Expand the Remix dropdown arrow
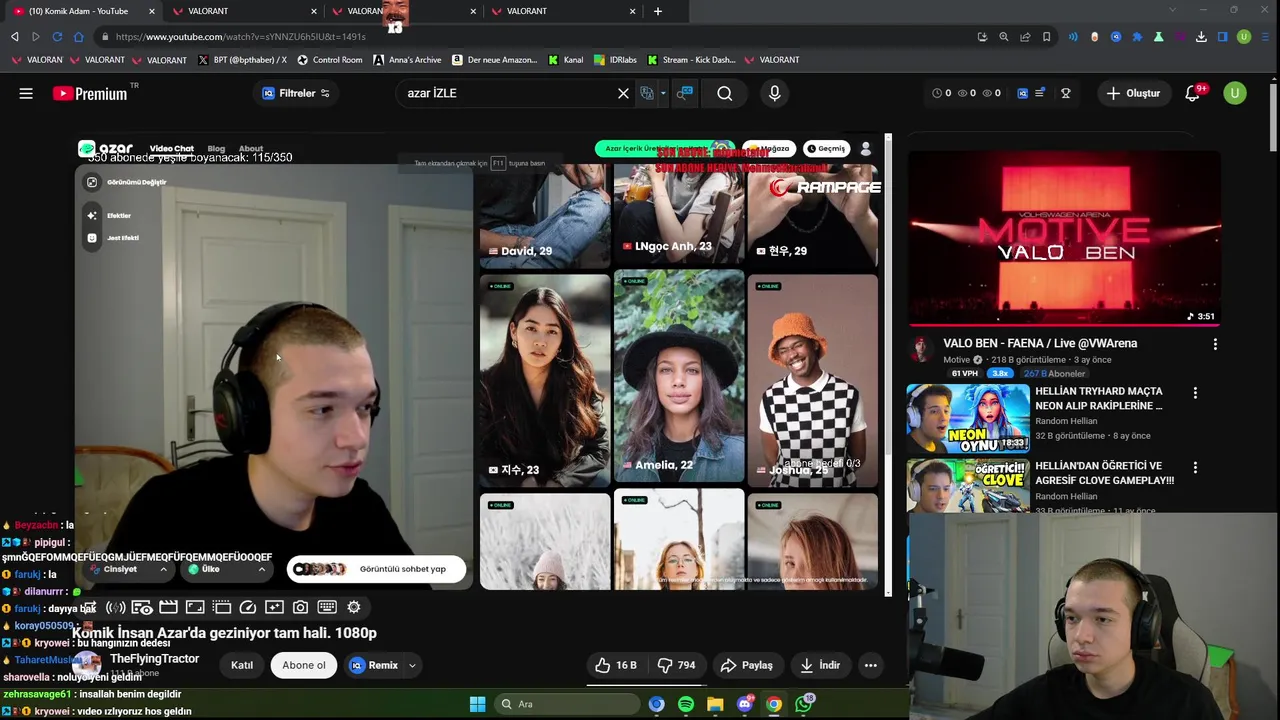The height and width of the screenshot is (720, 1280). (411, 665)
